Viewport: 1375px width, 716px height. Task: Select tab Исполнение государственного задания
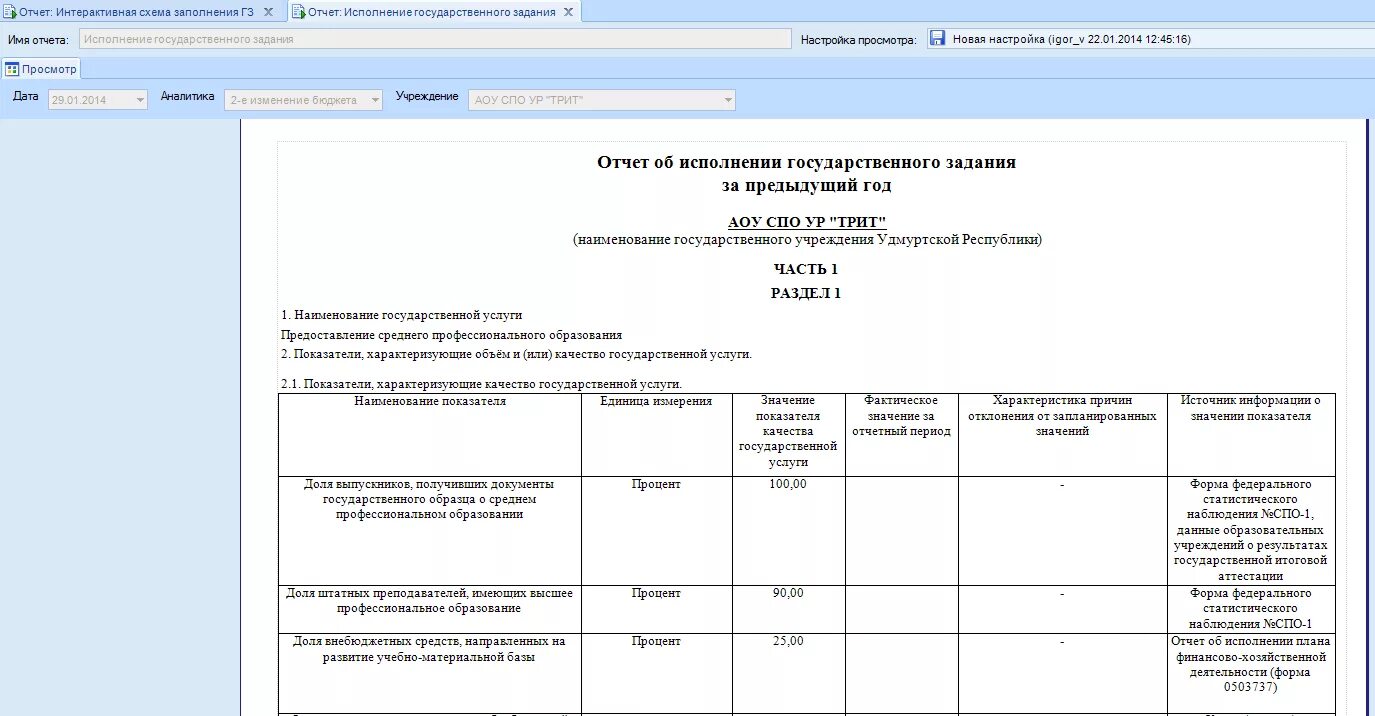tap(432, 12)
